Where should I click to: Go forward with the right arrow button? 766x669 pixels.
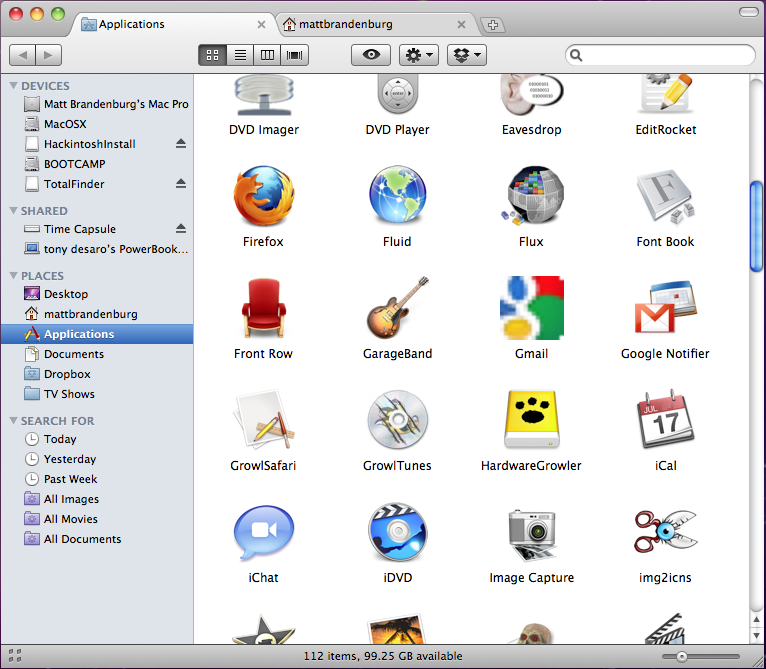pos(48,55)
